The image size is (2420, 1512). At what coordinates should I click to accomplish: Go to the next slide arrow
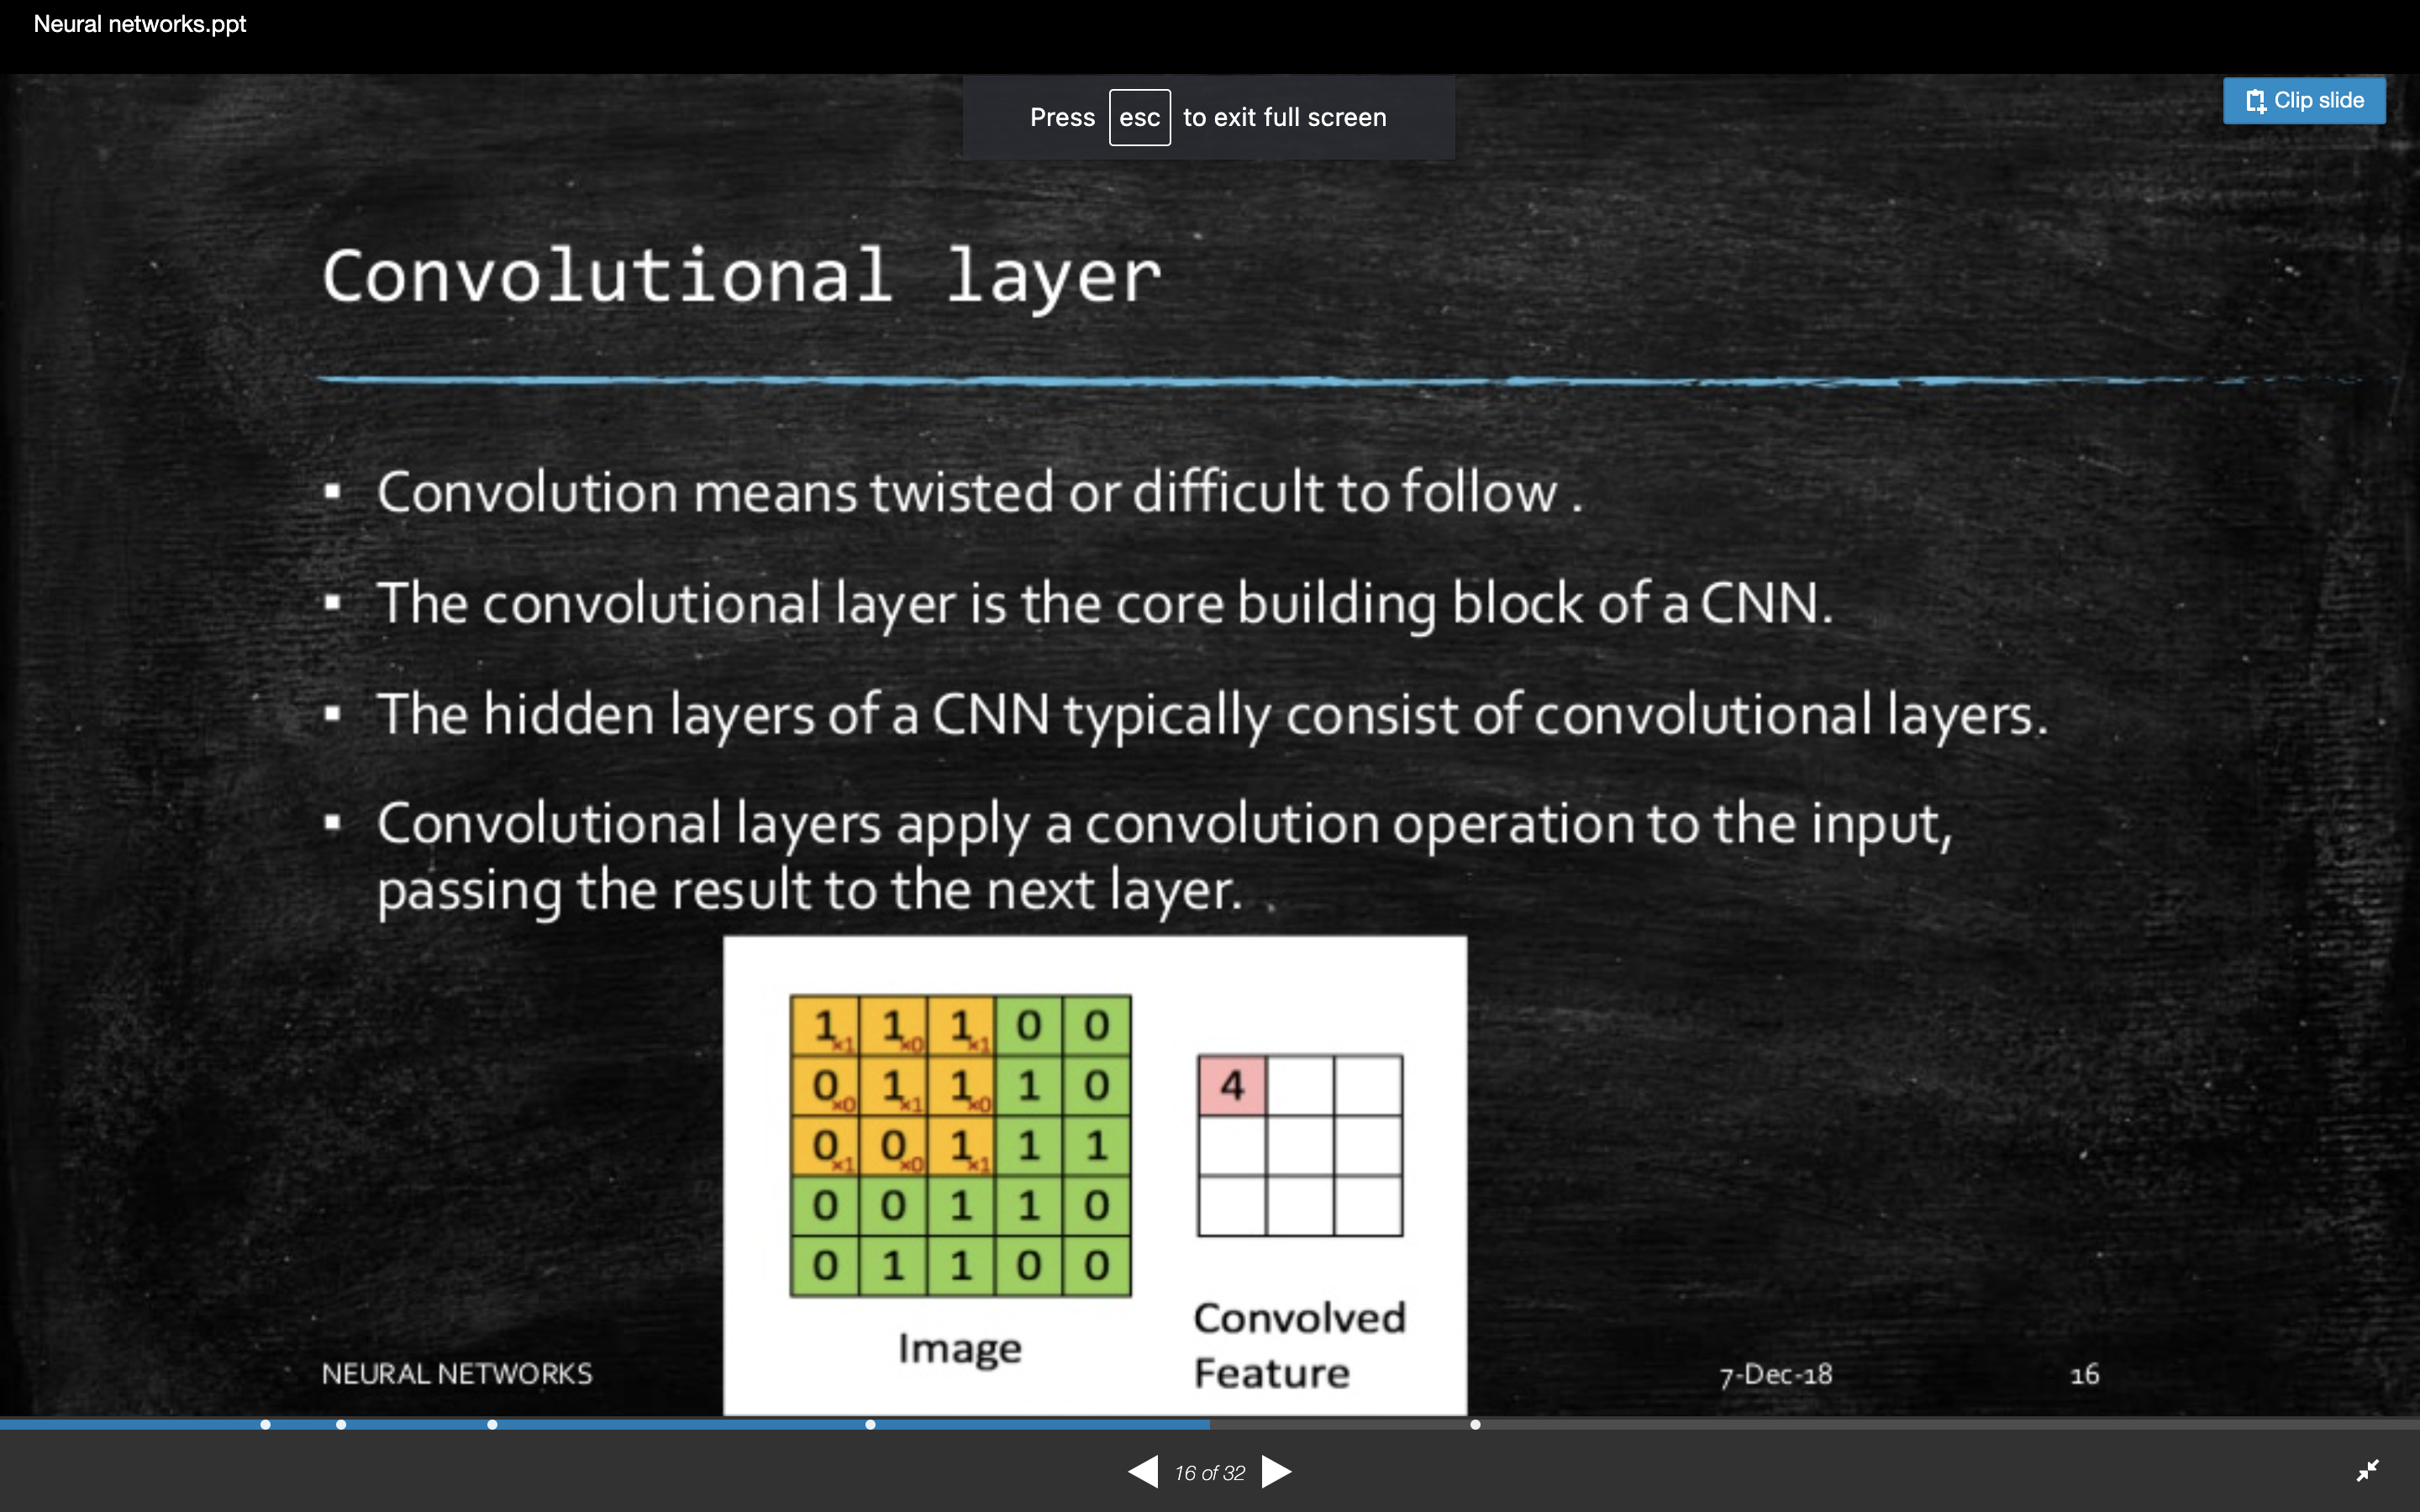tap(1276, 1472)
